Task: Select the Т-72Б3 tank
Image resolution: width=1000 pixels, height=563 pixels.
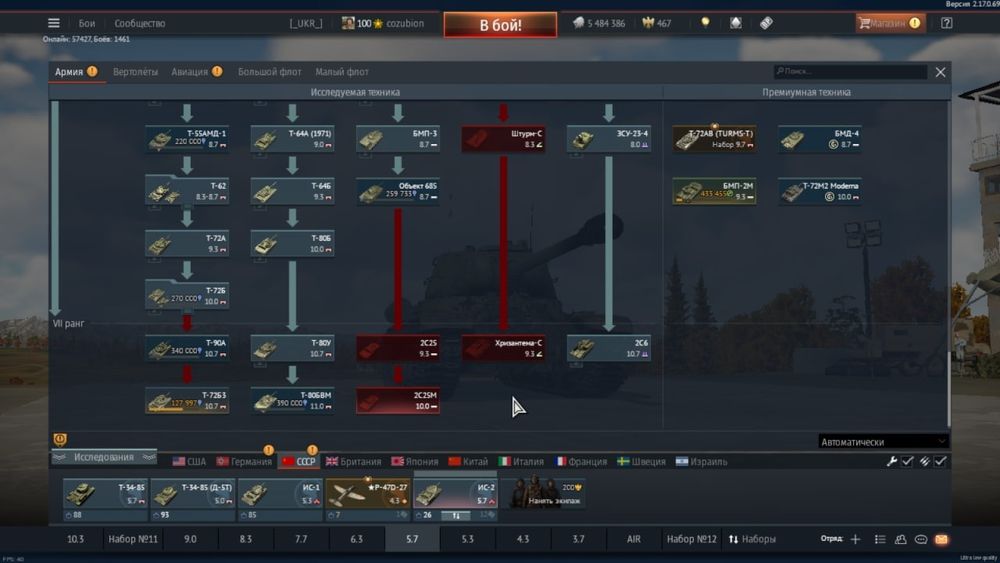Action: point(187,400)
